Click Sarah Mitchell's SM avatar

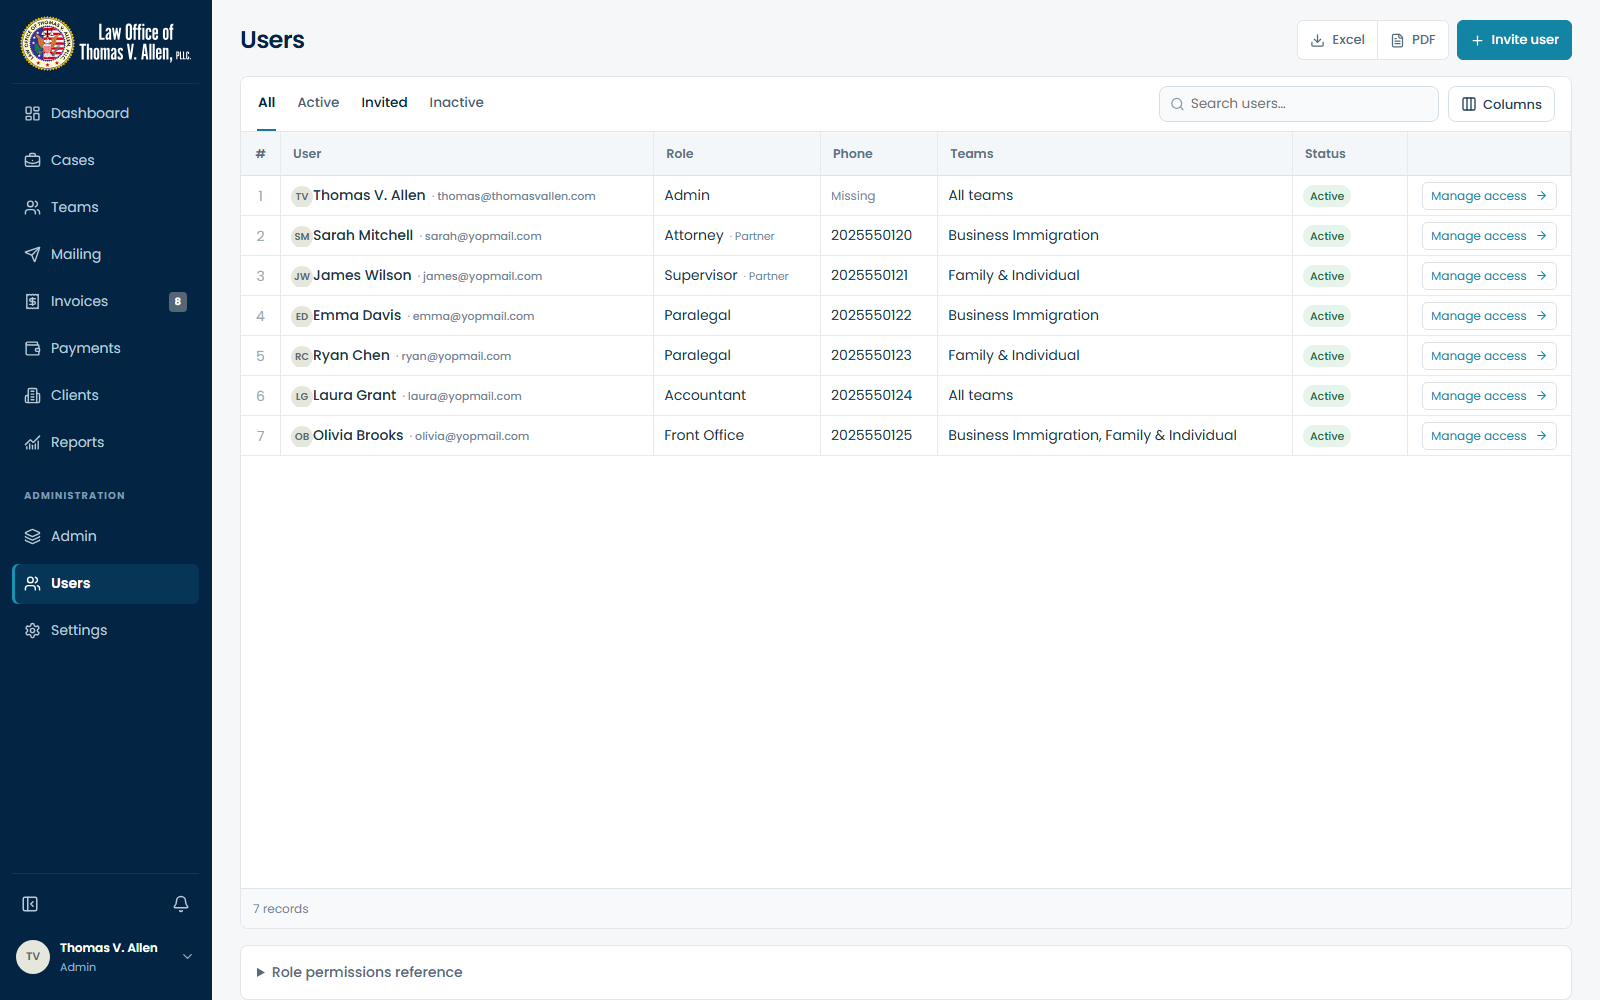(x=301, y=236)
